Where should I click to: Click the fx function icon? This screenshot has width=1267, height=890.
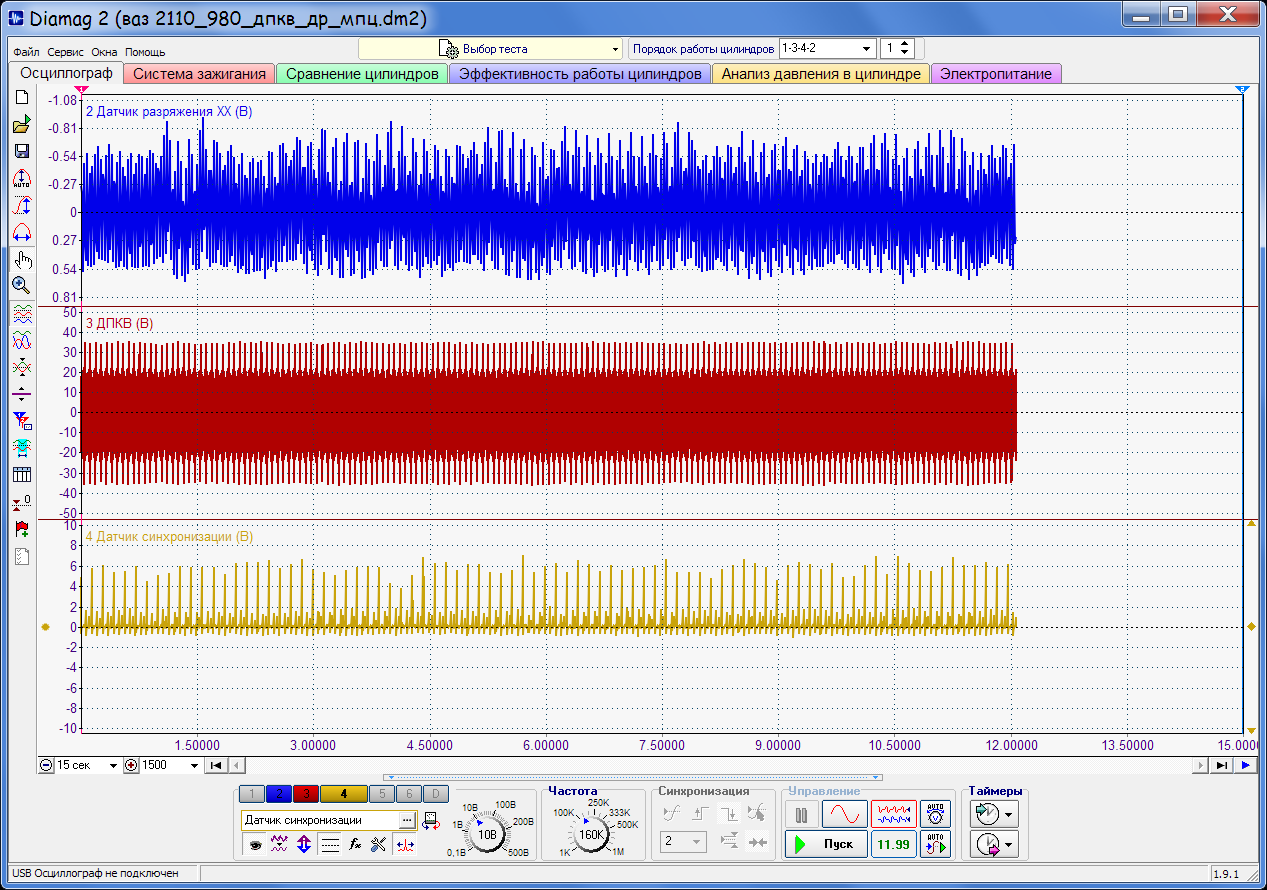[x=355, y=845]
